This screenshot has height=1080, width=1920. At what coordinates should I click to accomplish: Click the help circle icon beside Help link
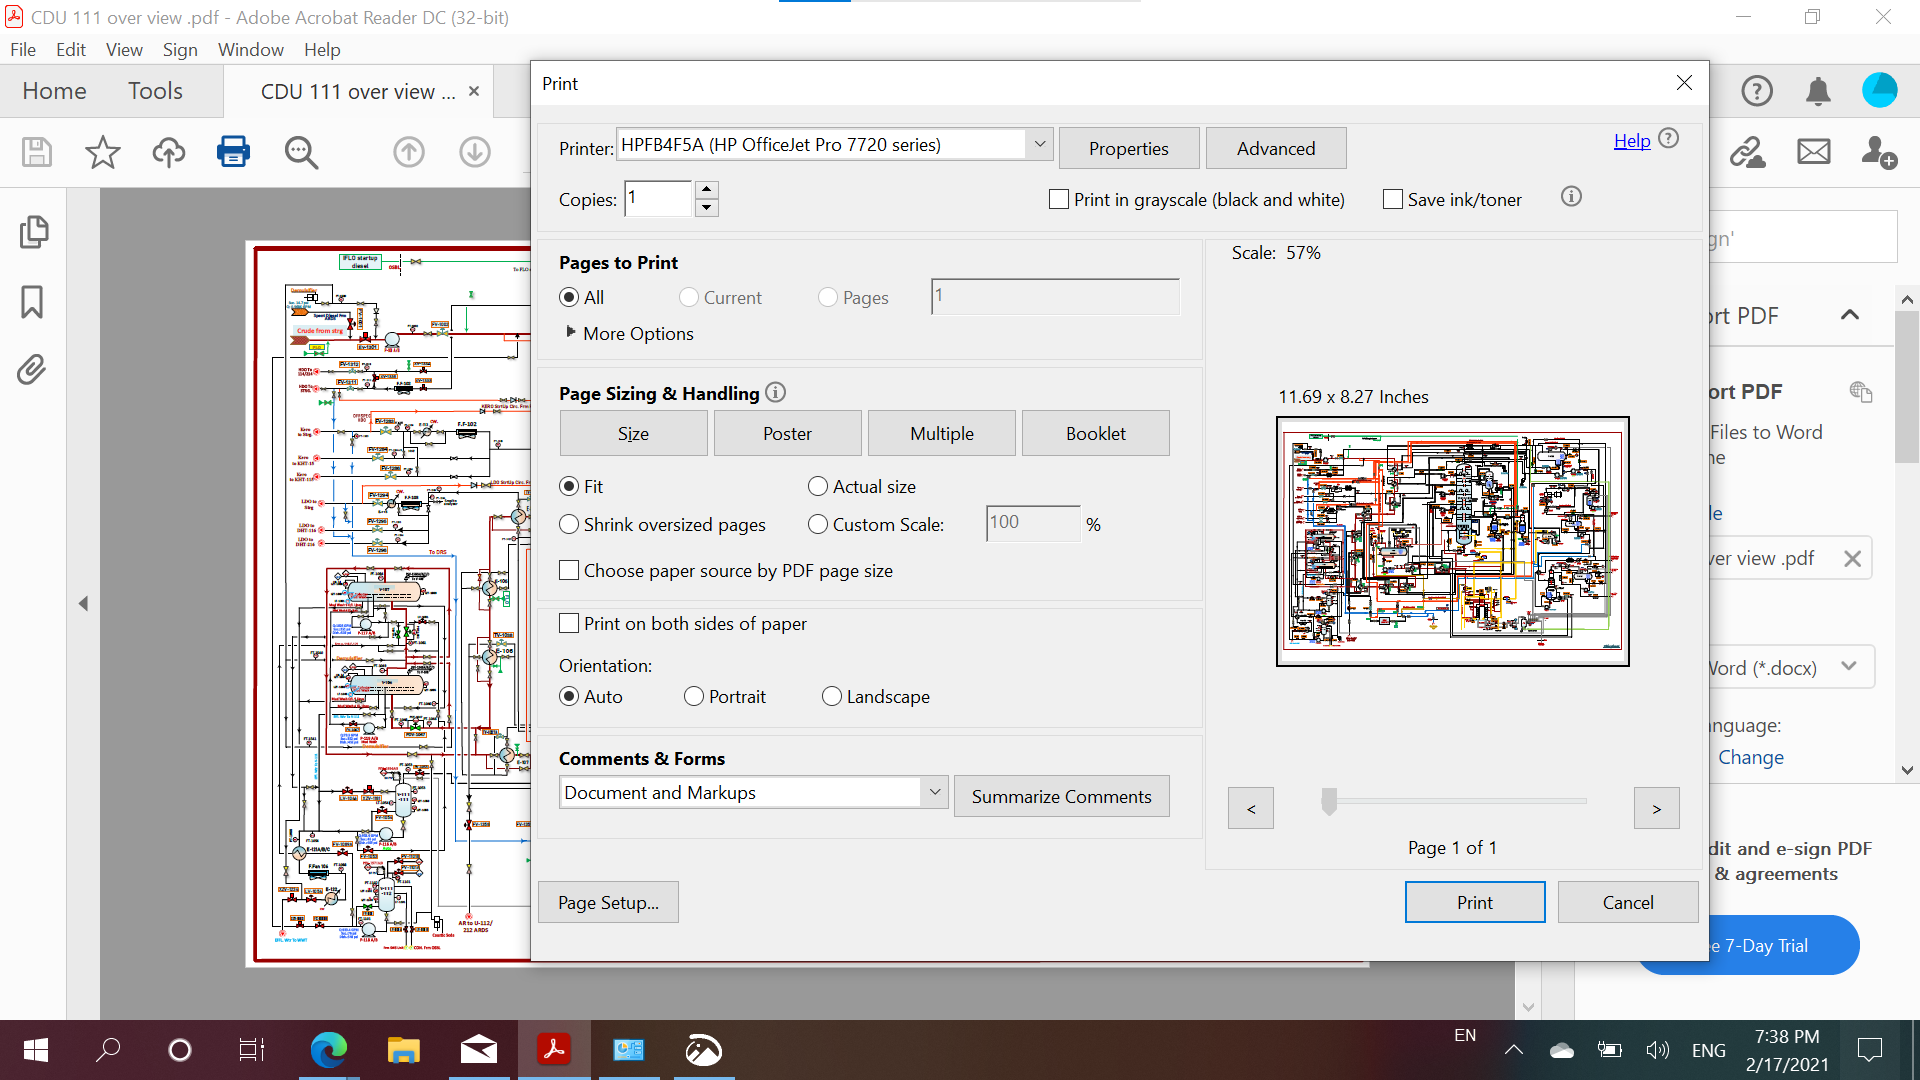[1669, 138]
